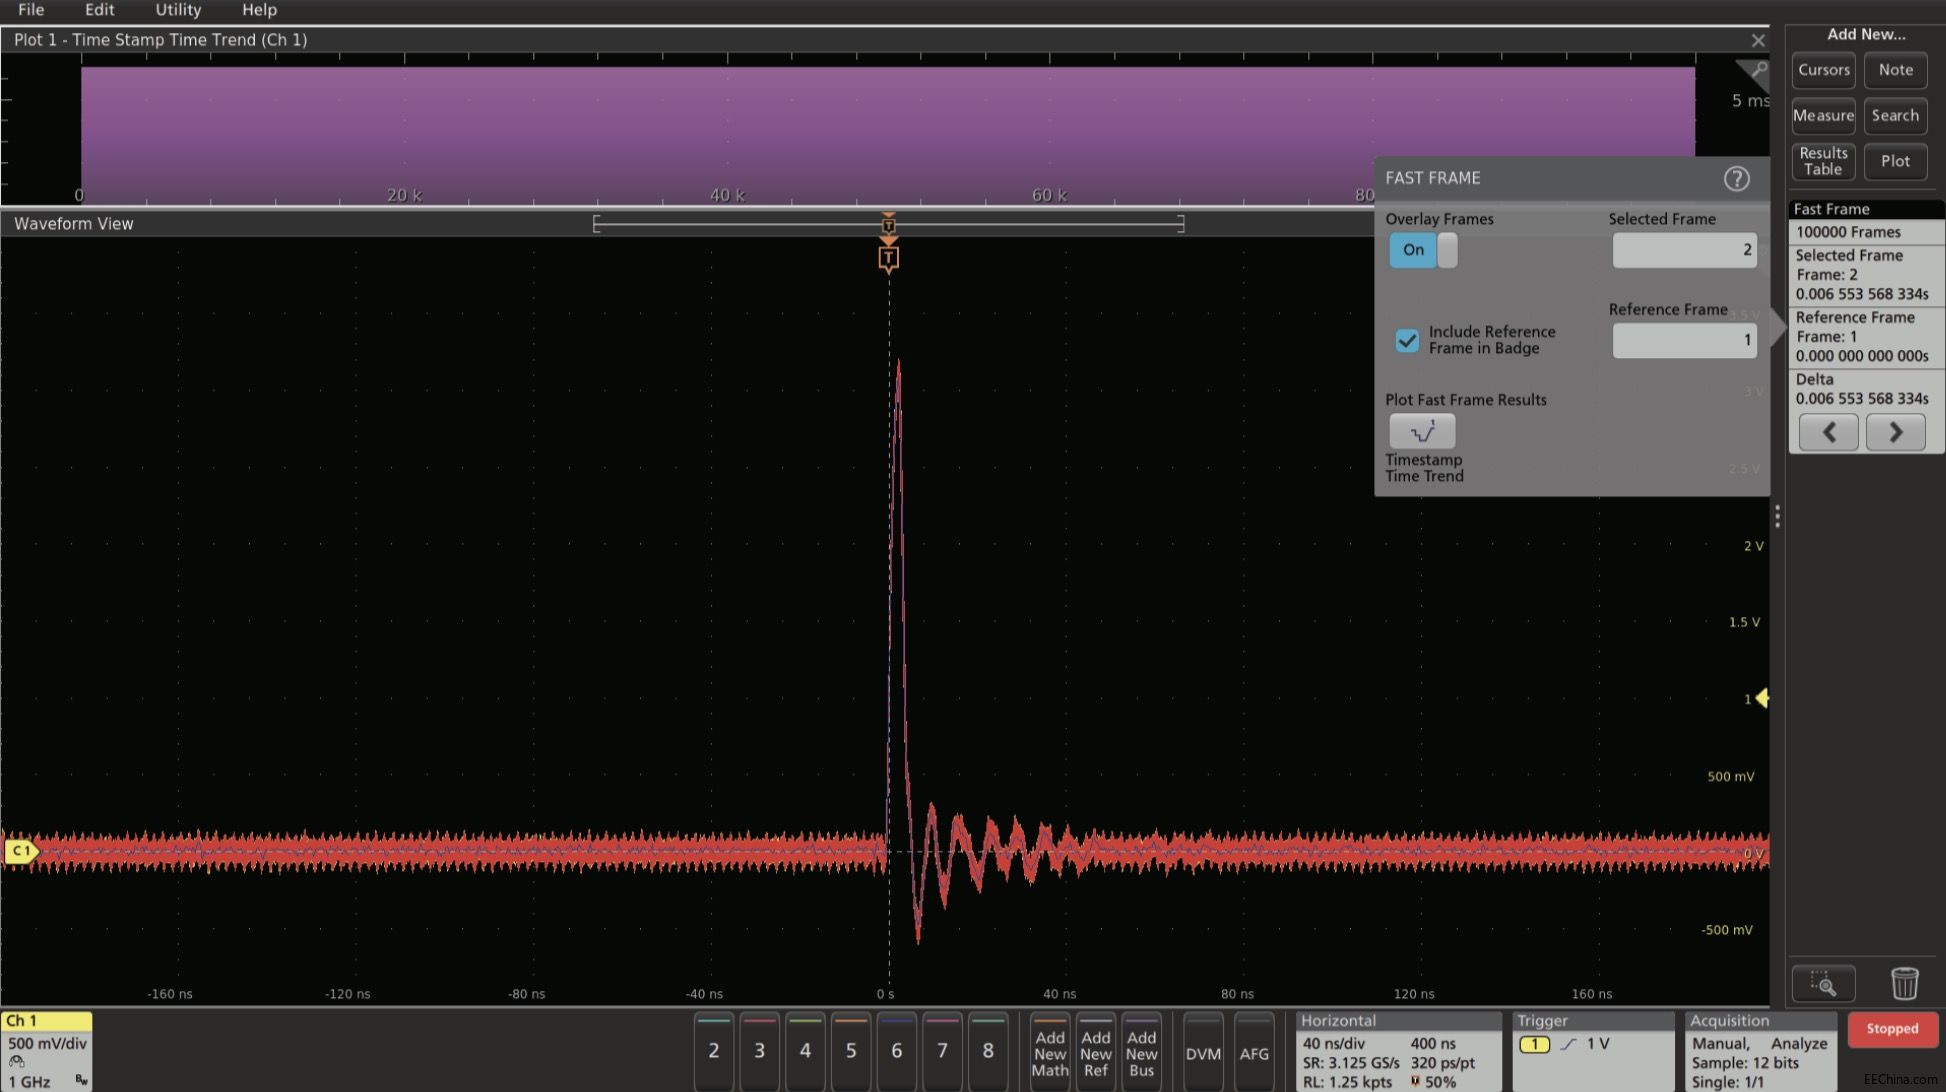
Task: Open Fast Frame help question icon
Action: pos(1736,178)
